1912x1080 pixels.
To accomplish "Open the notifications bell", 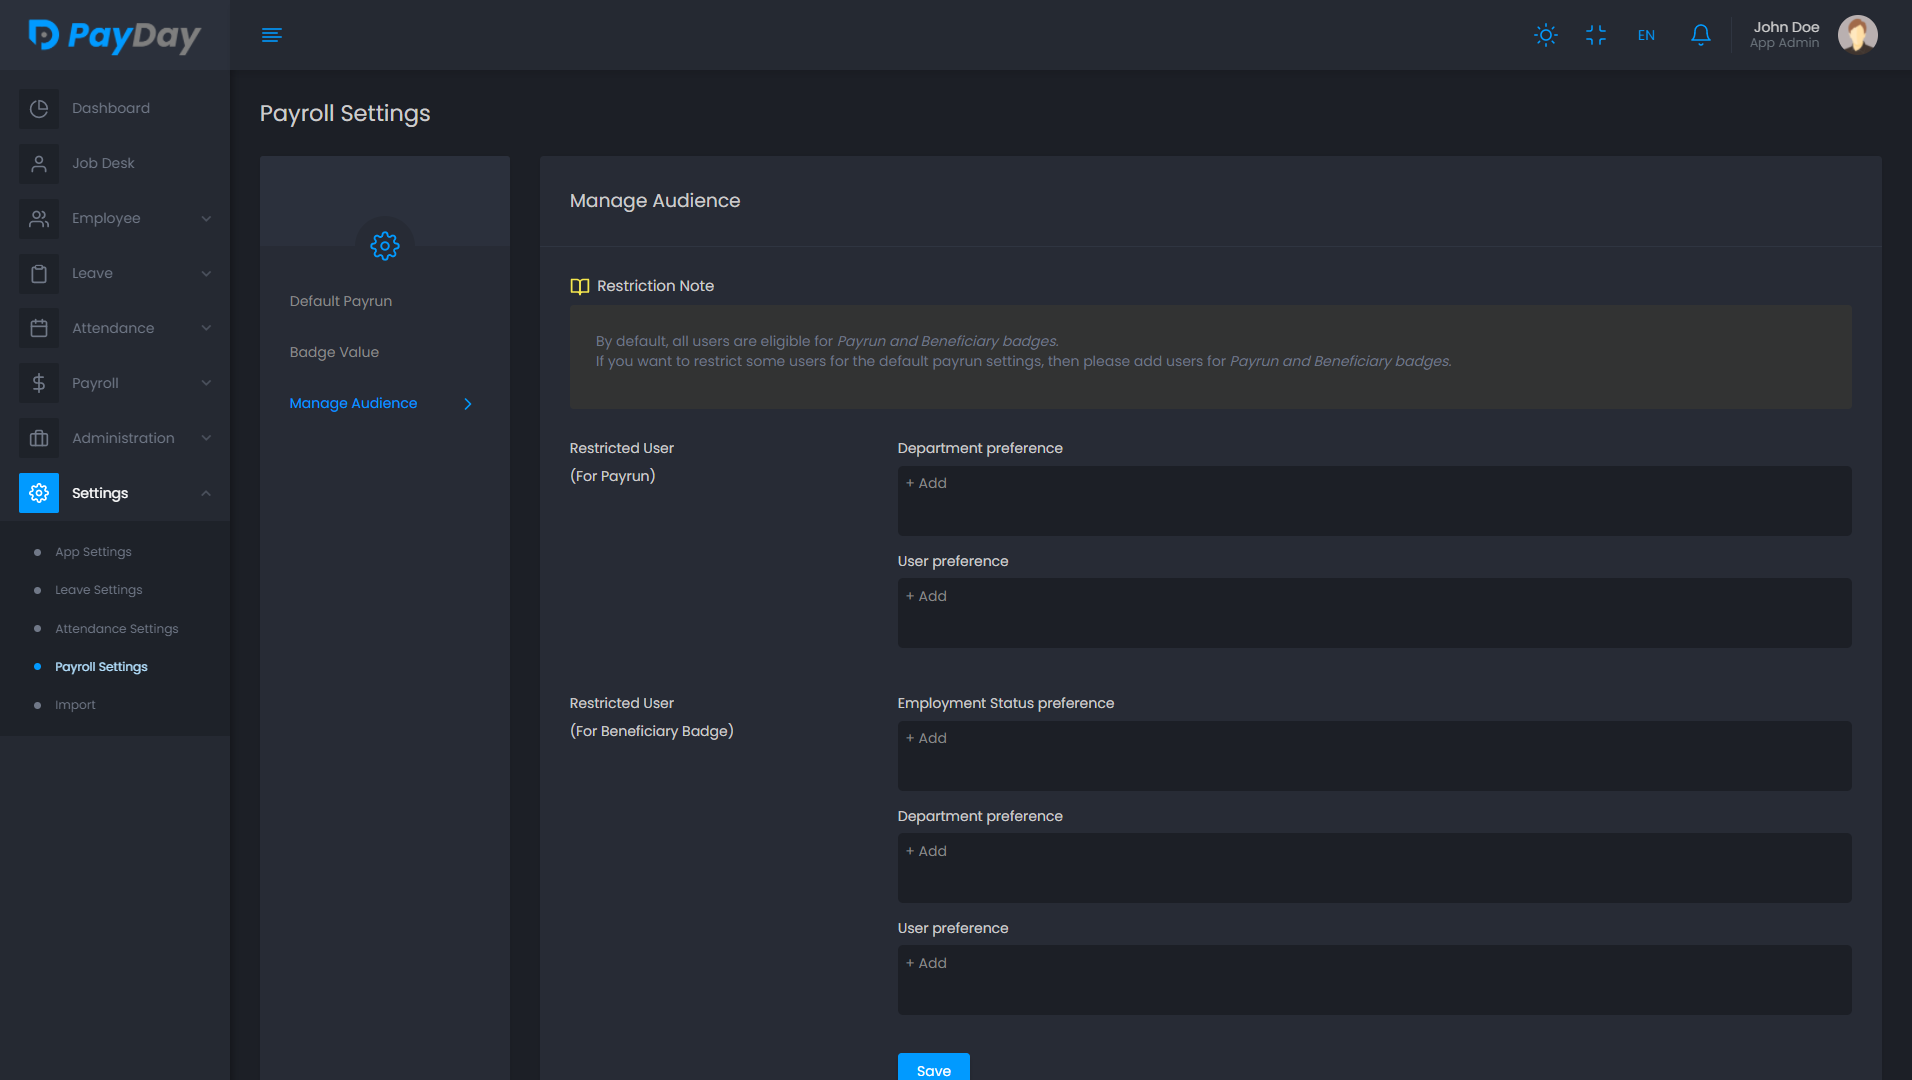I will pyautogui.click(x=1700, y=35).
